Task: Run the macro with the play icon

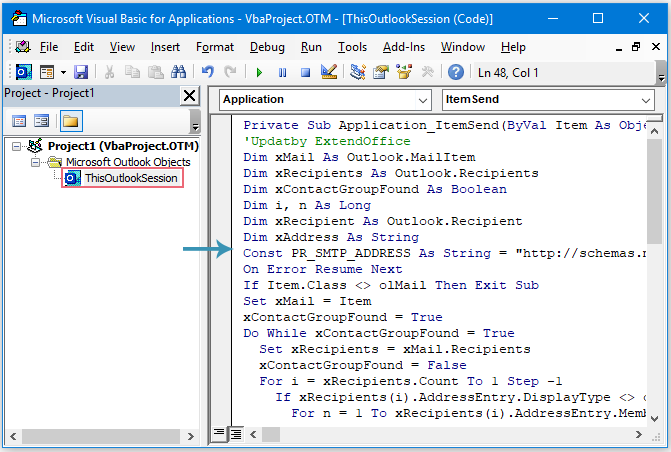Action: 259,72
